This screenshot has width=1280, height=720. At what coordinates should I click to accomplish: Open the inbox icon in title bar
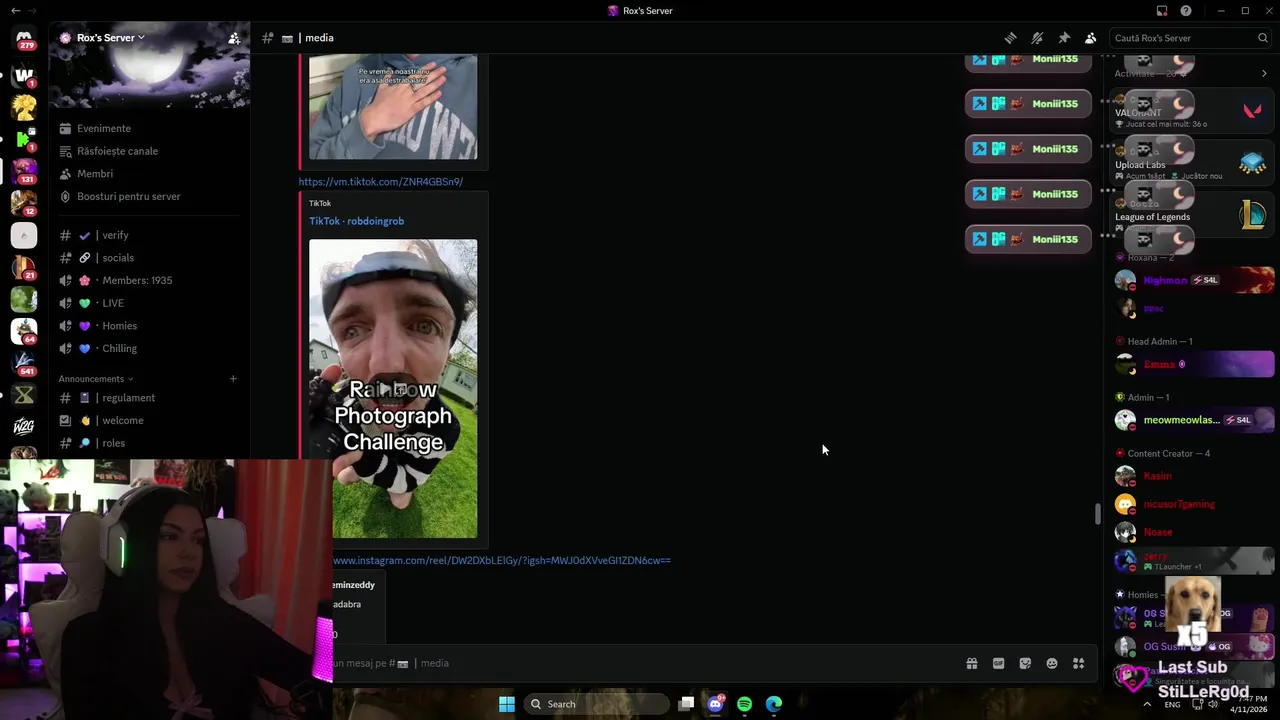click(x=1162, y=11)
